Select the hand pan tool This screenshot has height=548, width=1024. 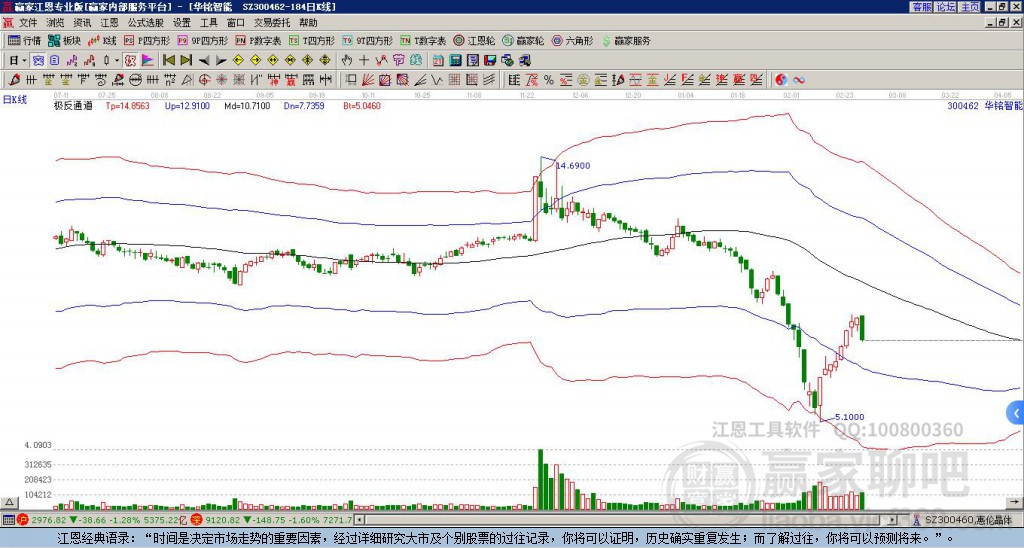[x=346, y=60]
